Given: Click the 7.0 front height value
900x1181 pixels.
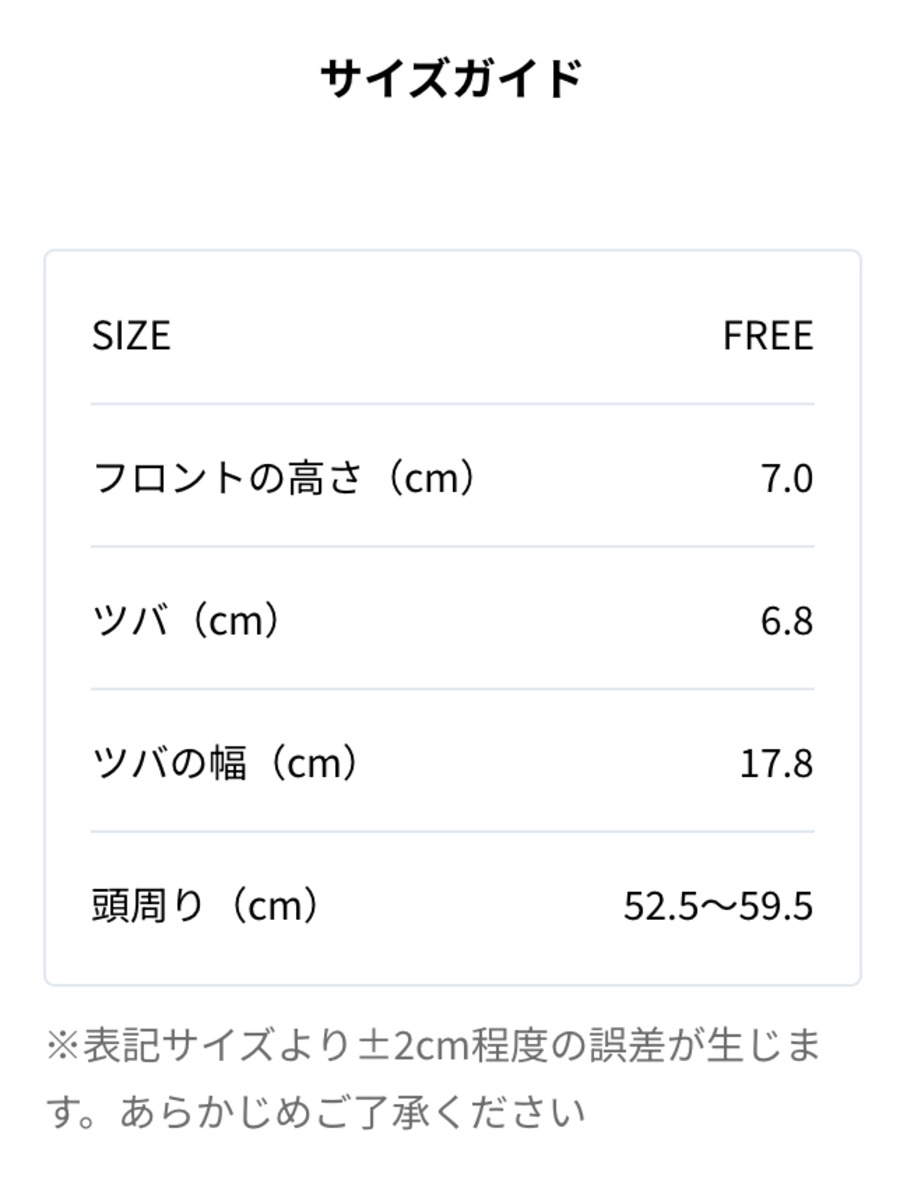Looking at the screenshot, I should point(786,479).
